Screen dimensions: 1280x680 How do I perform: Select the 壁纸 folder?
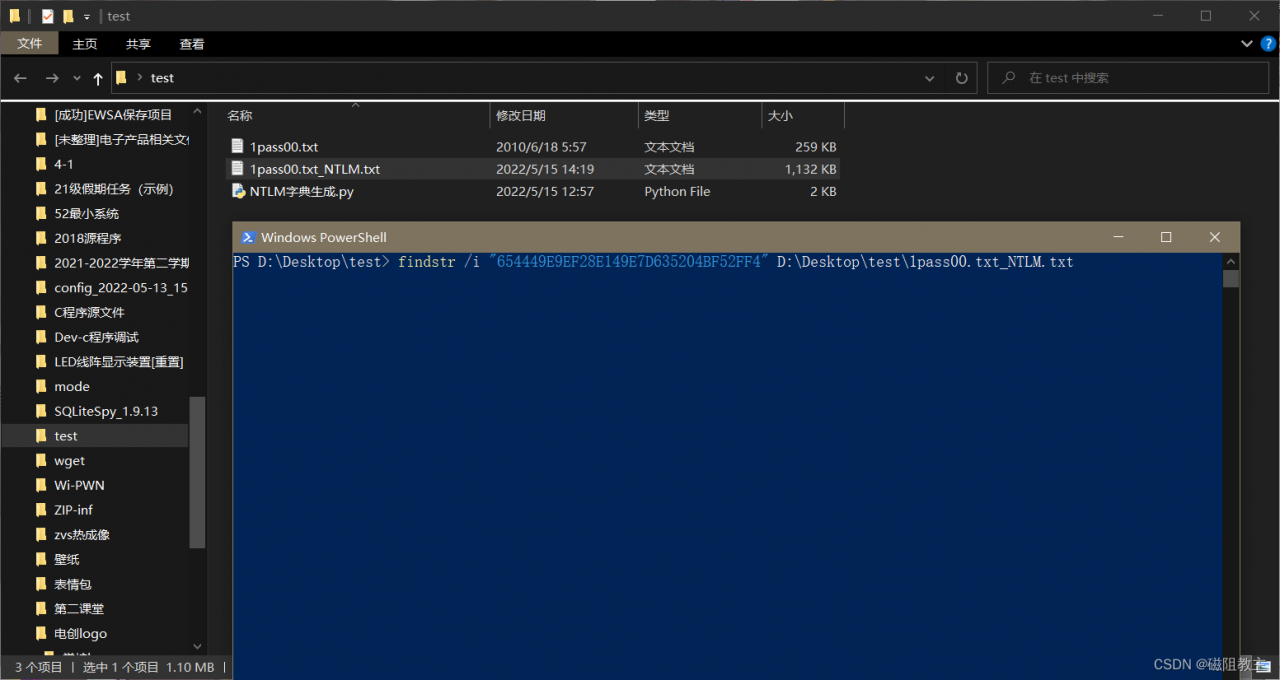pos(67,559)
